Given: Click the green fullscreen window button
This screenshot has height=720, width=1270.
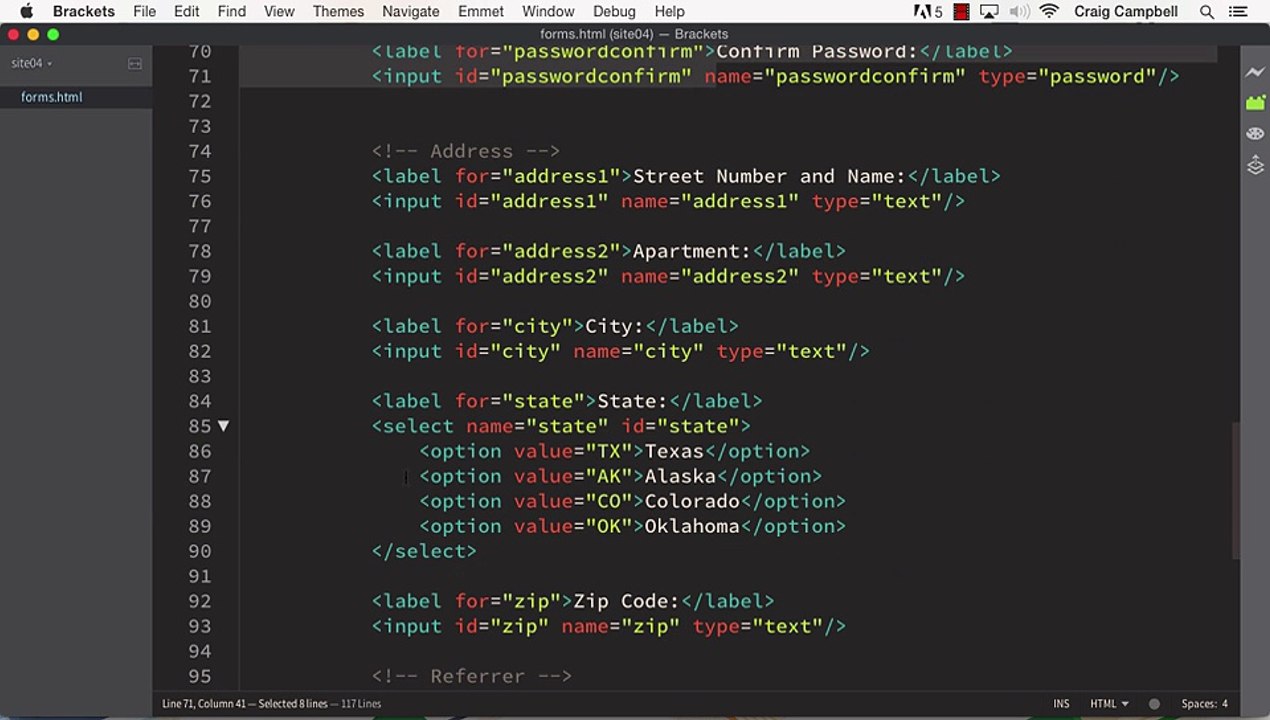Looking at the screenshot, I should [x=53, y=34].
